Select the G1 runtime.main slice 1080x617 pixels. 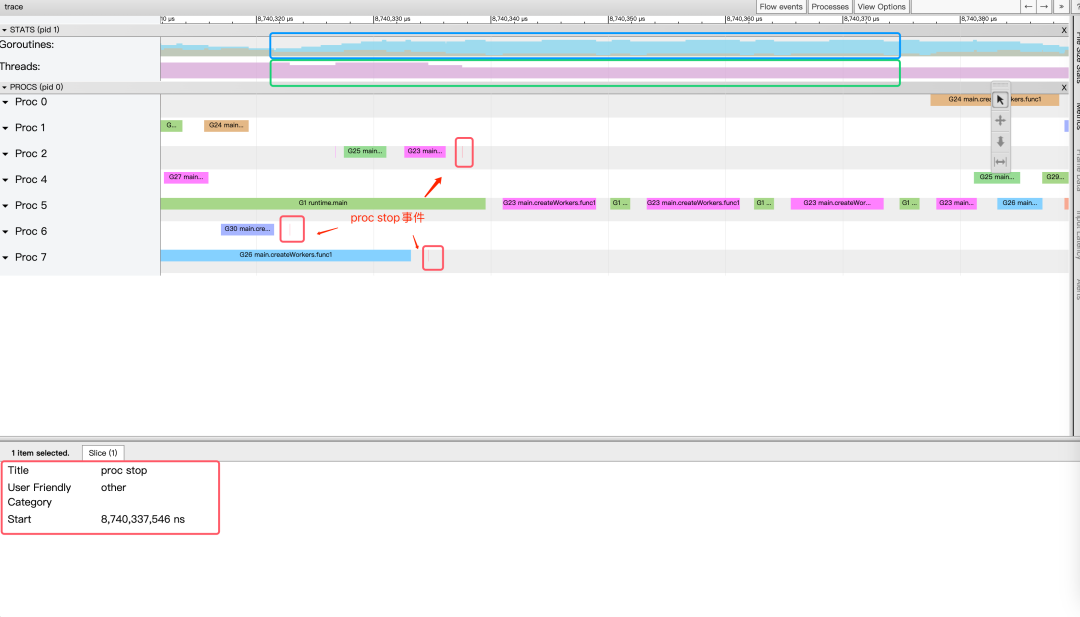click(323, 203)
